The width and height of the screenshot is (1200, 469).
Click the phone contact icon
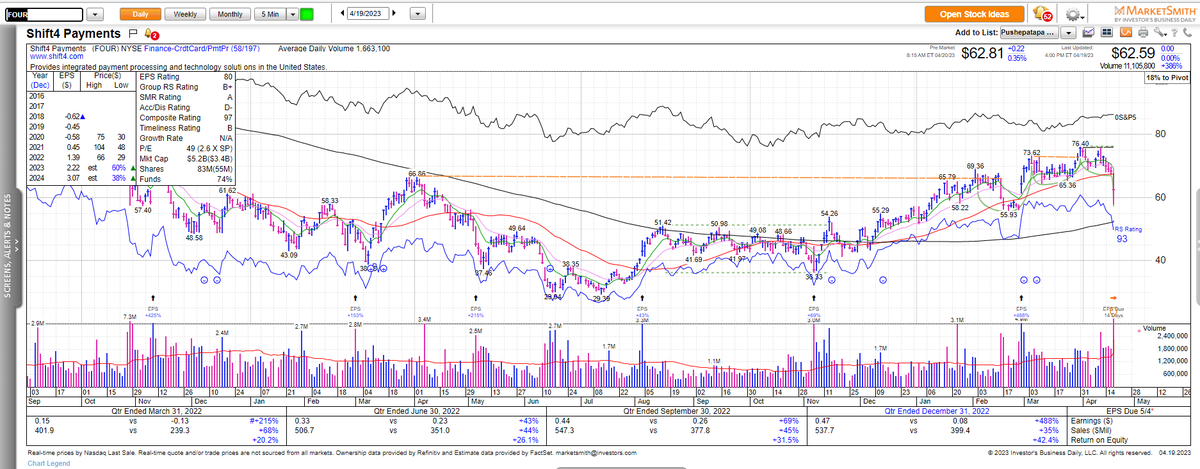pos(1187,33)
